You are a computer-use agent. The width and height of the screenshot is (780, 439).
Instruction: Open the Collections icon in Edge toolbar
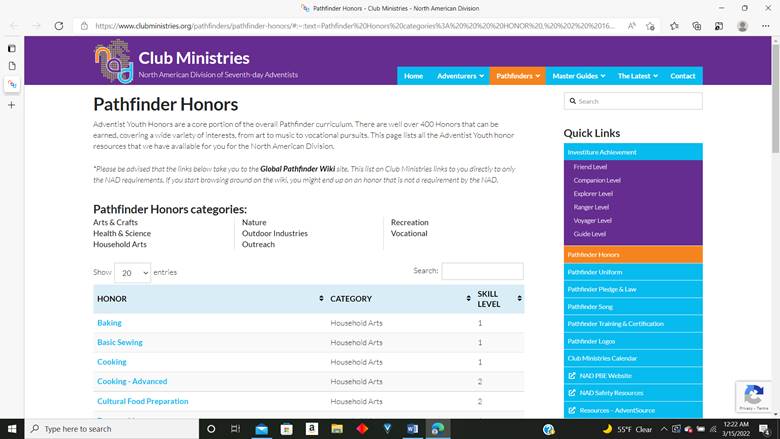click(x=696, y=26)
